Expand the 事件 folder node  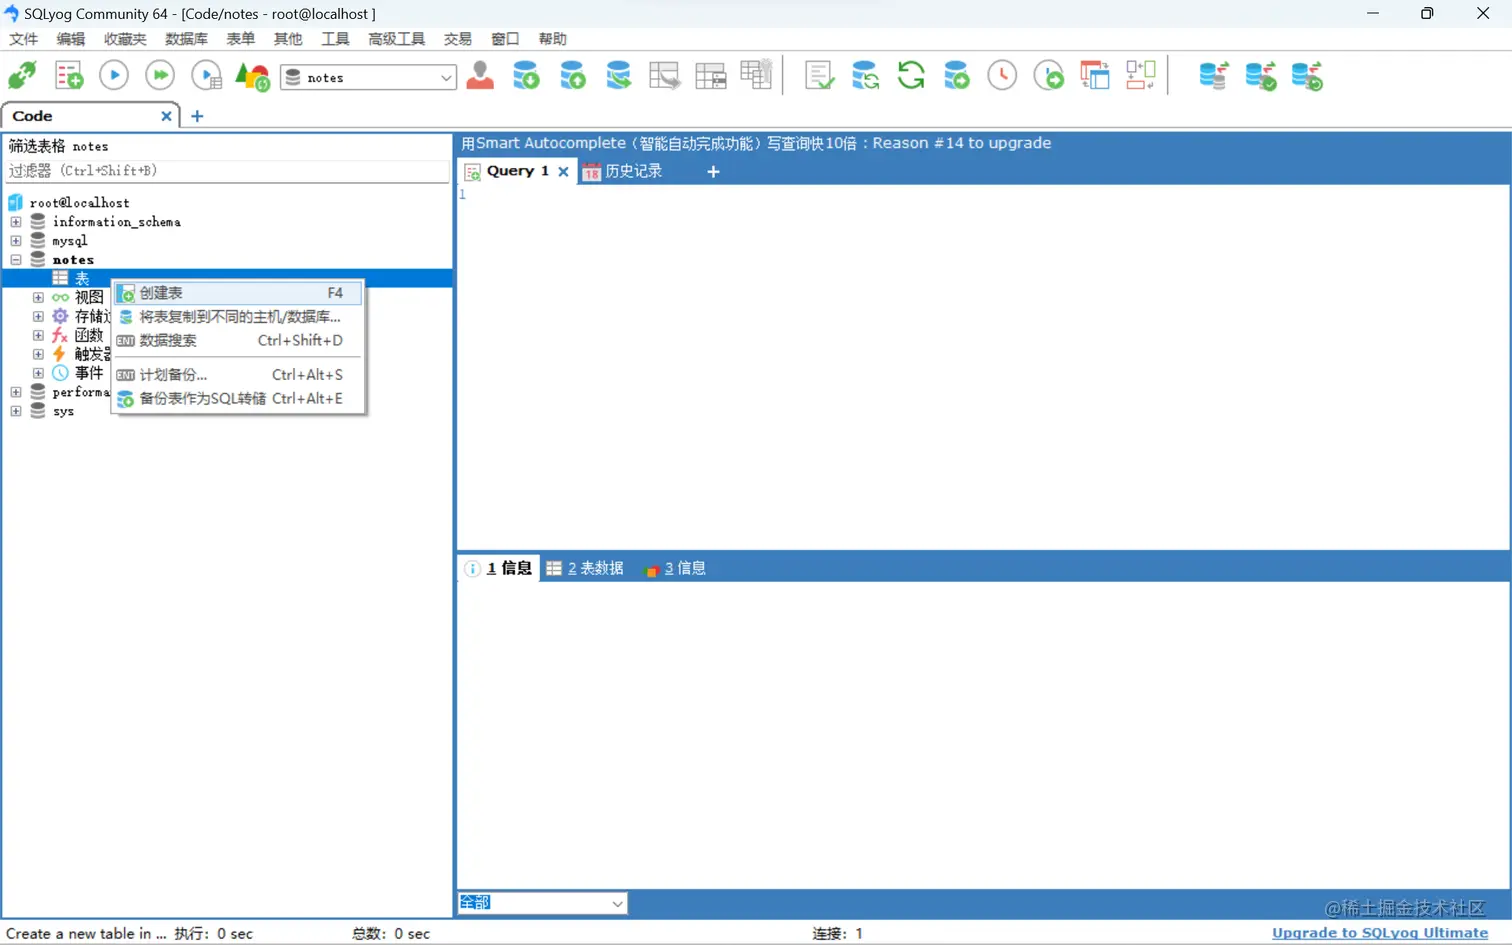click(x=38, y=373)
